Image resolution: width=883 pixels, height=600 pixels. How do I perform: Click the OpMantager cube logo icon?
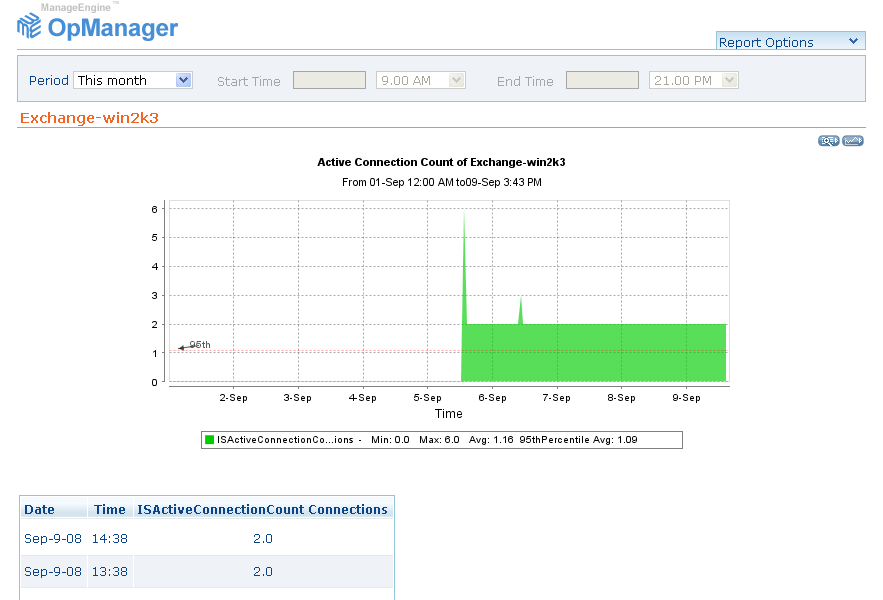point(29,26)
